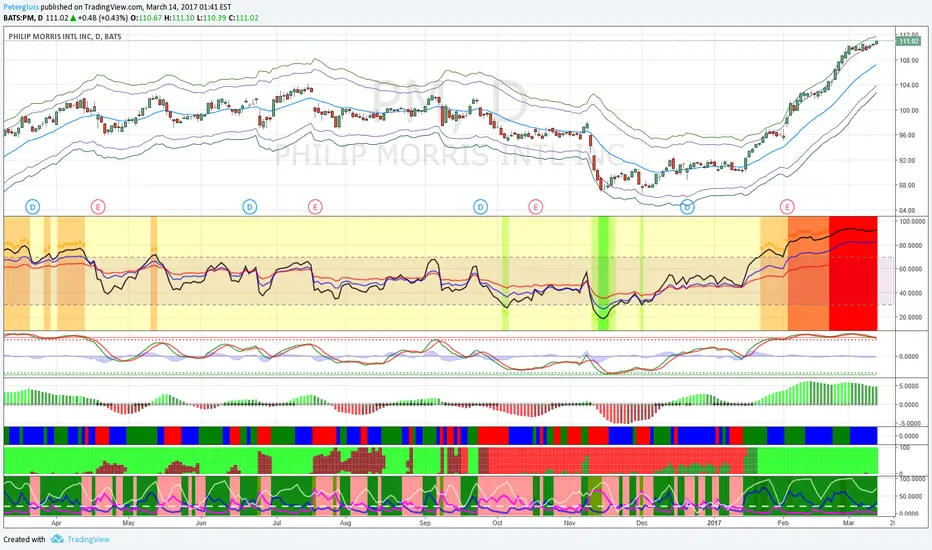Open the Peterguis author profile link
This screenshot has width=932, height=550.
(21, 7)
